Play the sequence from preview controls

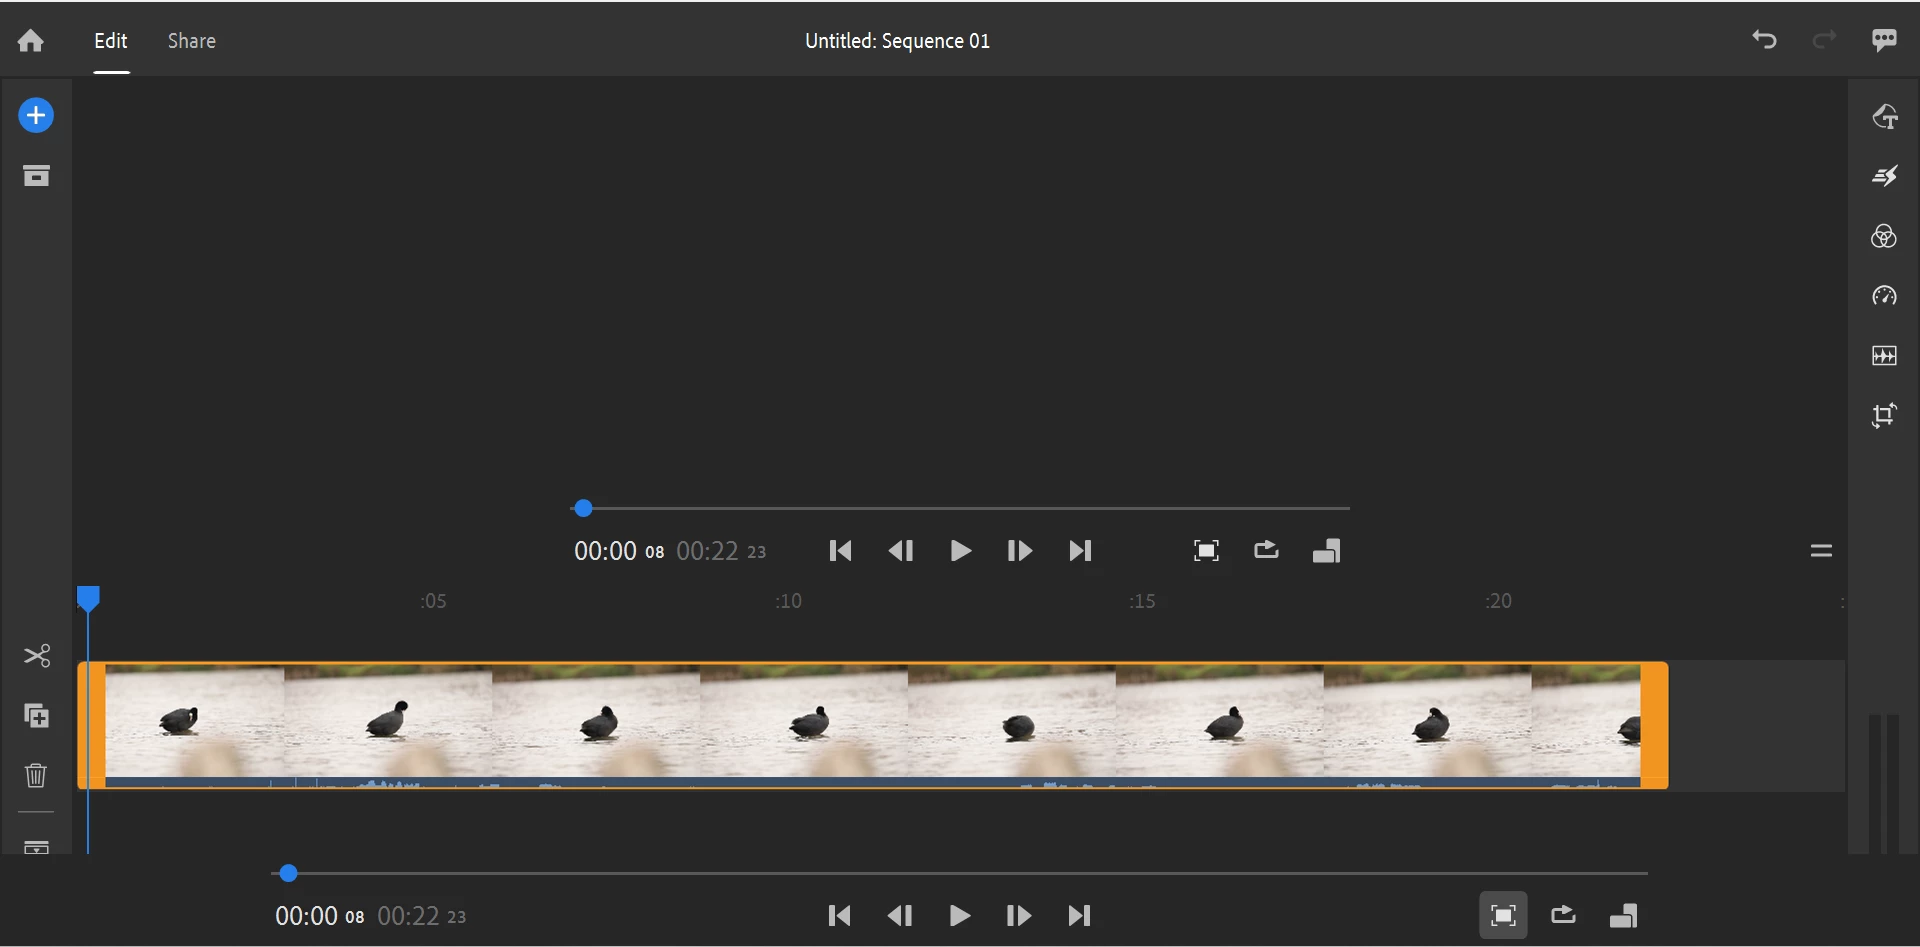click(960, 551)
